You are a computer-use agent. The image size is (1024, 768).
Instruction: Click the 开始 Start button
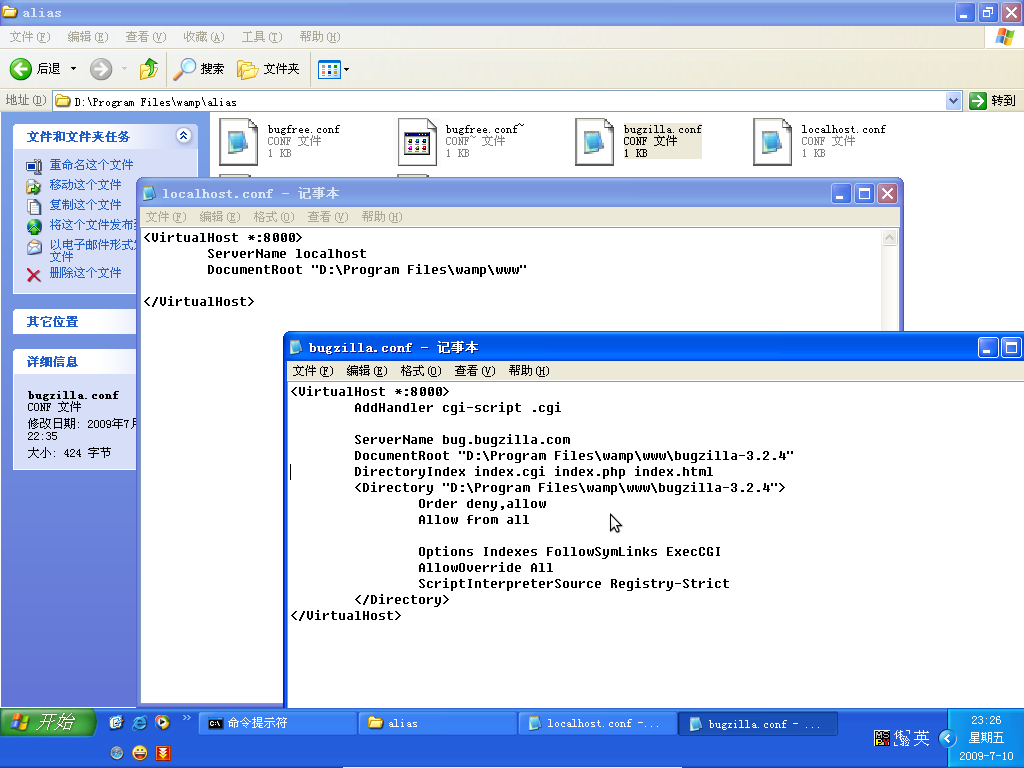[48, 722]
